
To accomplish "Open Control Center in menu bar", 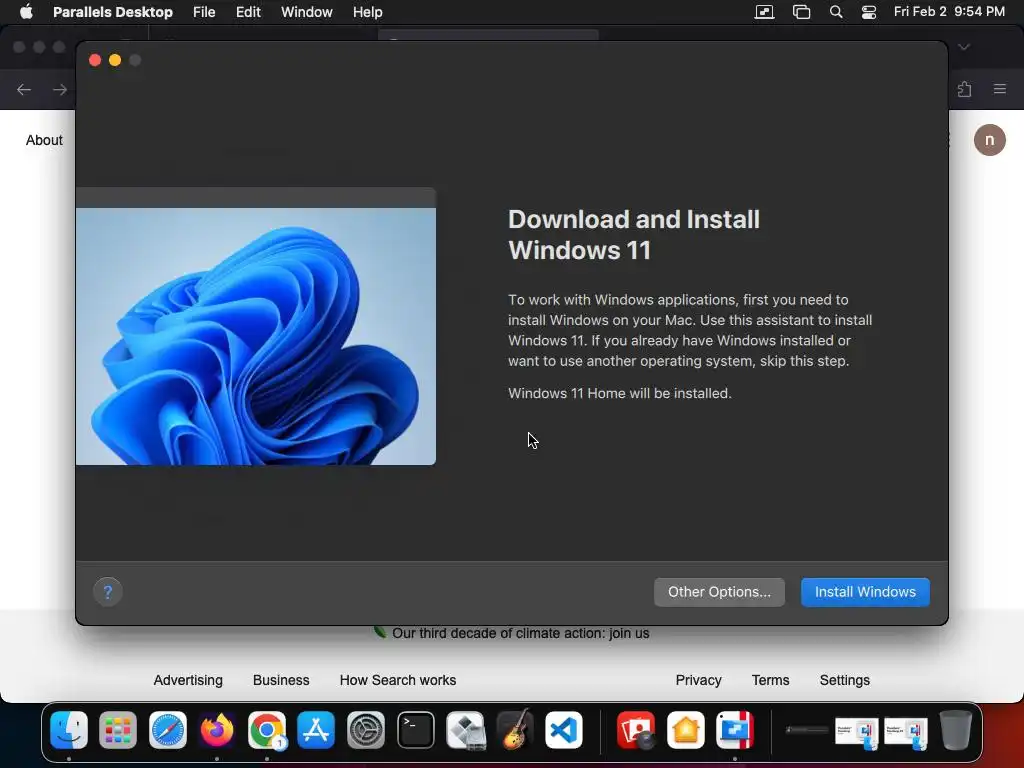I will pyautogui.click(x=869, y=12).
